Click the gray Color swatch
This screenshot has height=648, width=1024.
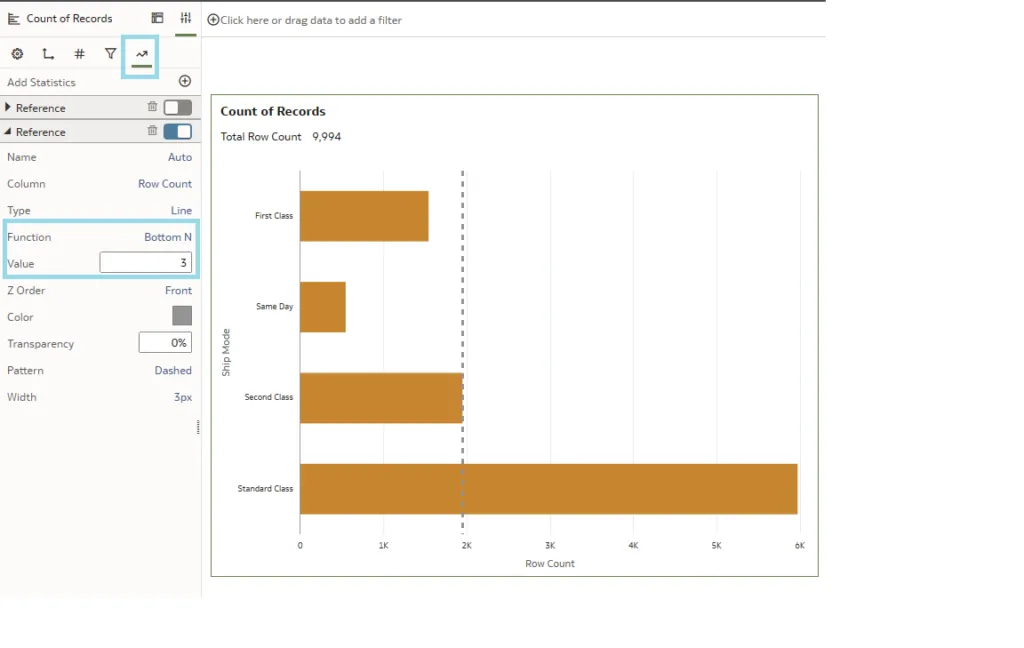(181, 316)
